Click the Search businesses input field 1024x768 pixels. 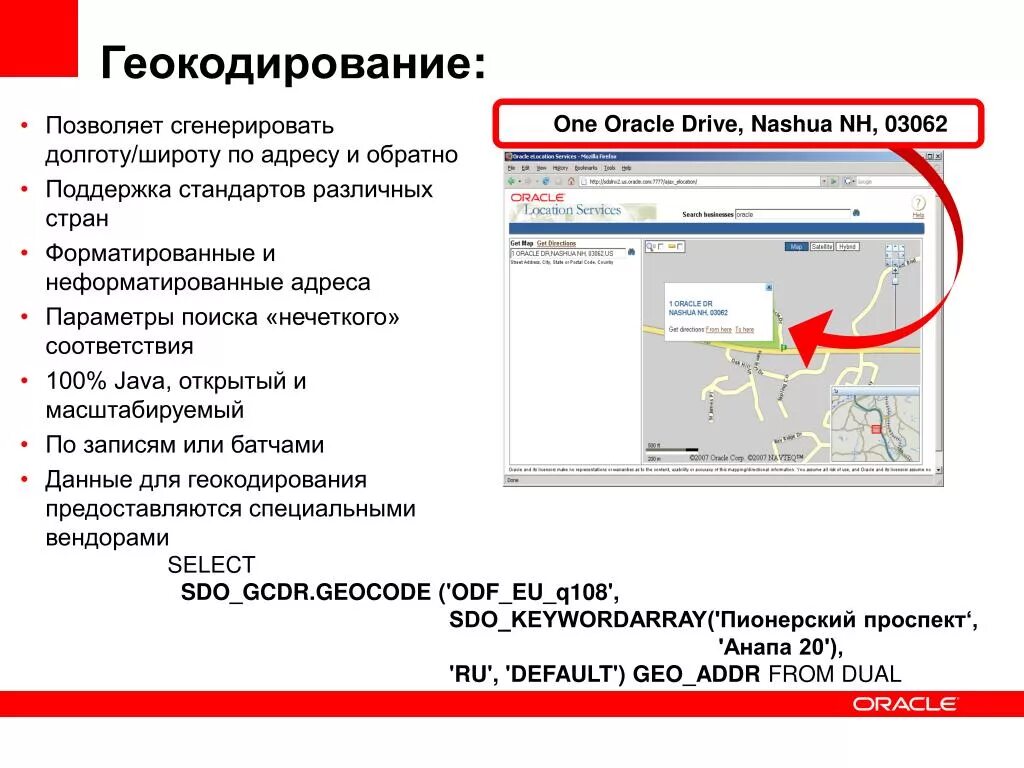[x=793, y=214]
